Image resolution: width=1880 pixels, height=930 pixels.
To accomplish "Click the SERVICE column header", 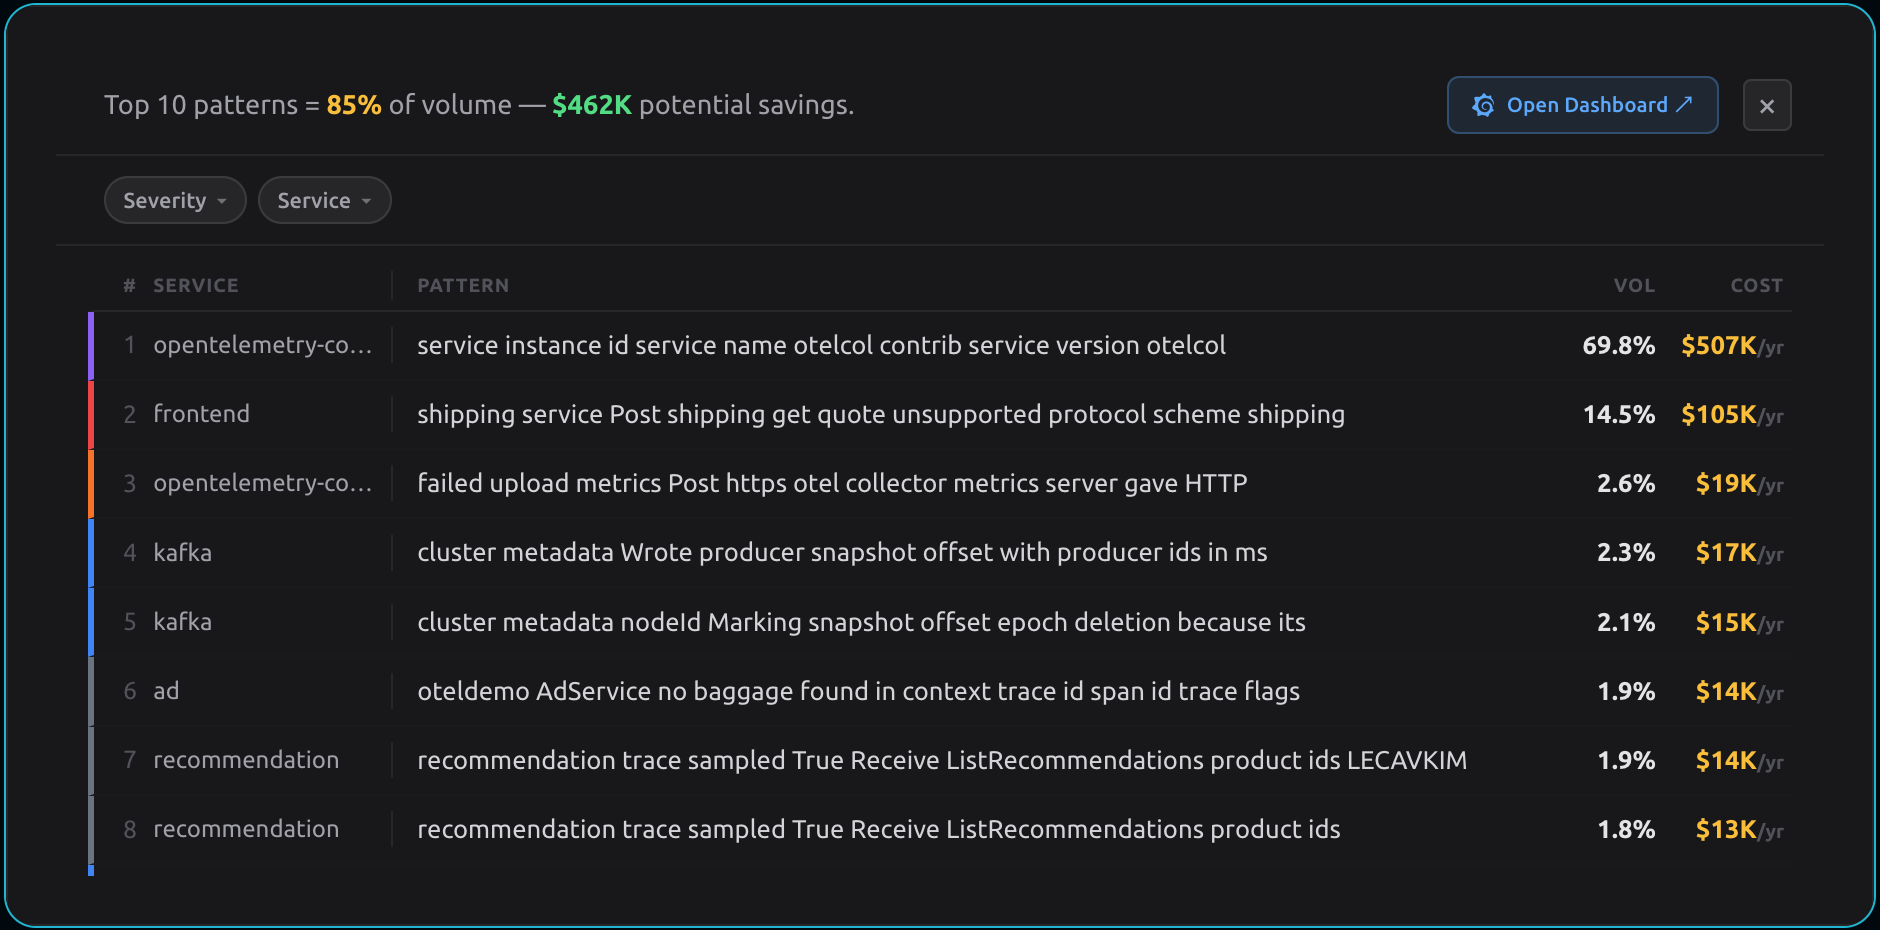I will pyautogui.click(x=195, y=286).
